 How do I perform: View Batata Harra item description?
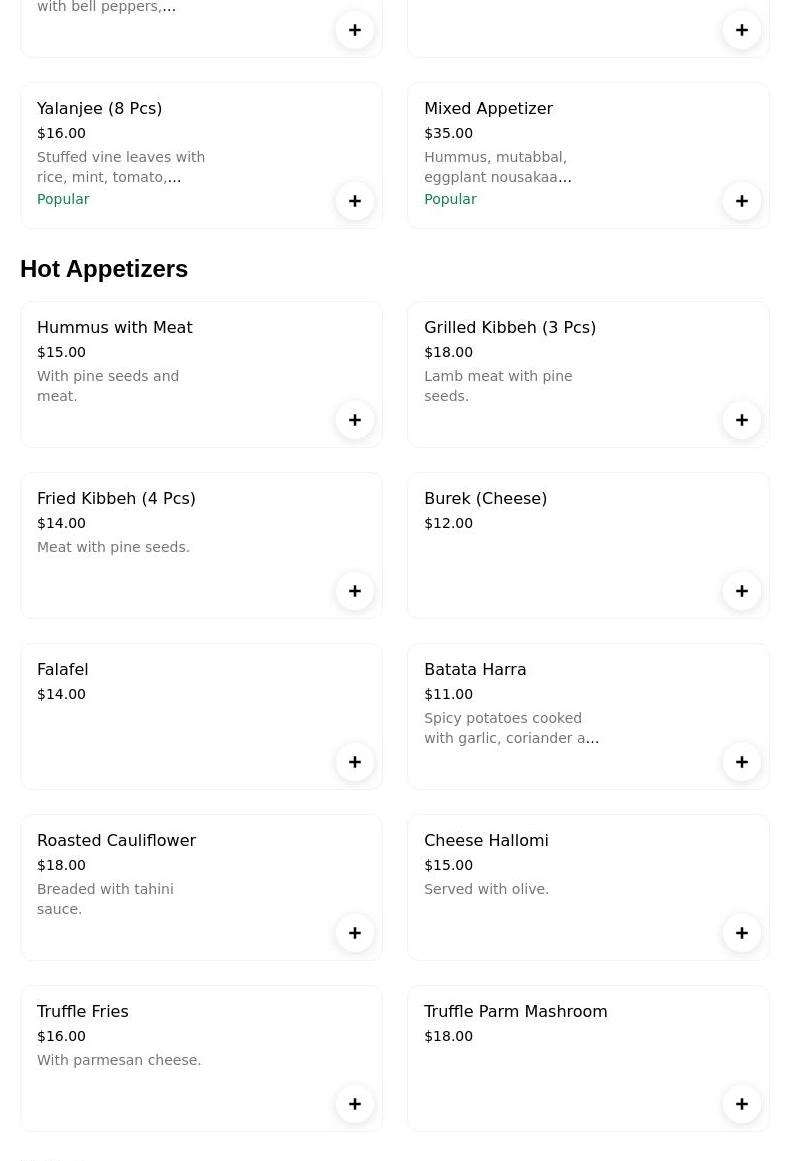pyautogui.click(x=511, y=728)
